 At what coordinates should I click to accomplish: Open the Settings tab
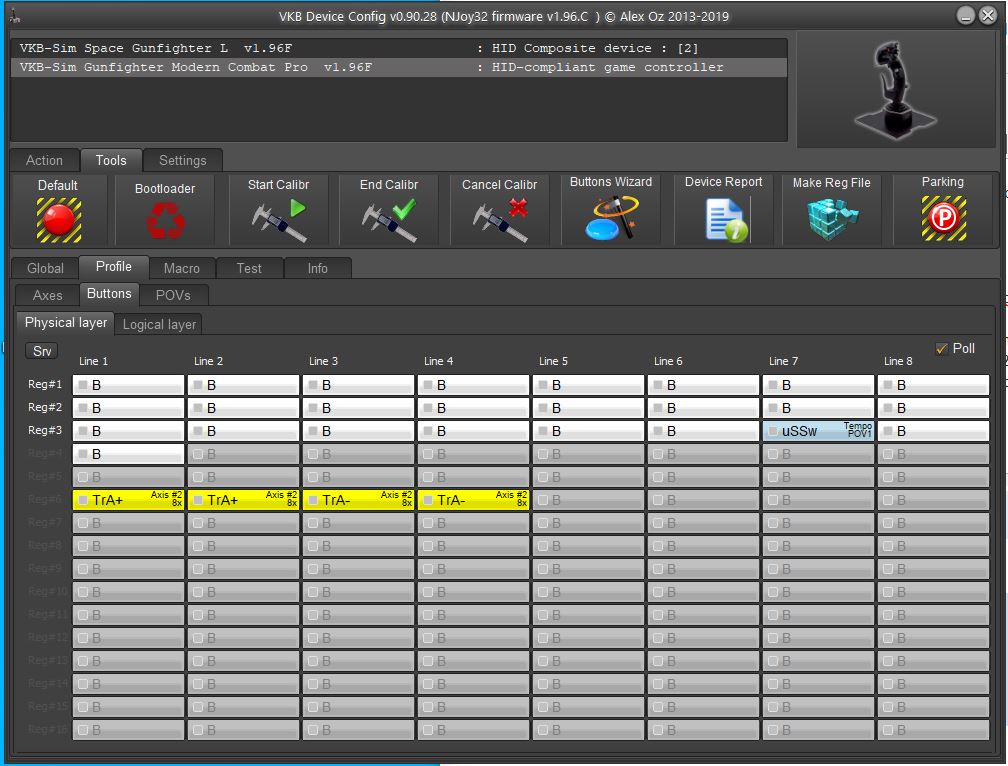[183, 160]
